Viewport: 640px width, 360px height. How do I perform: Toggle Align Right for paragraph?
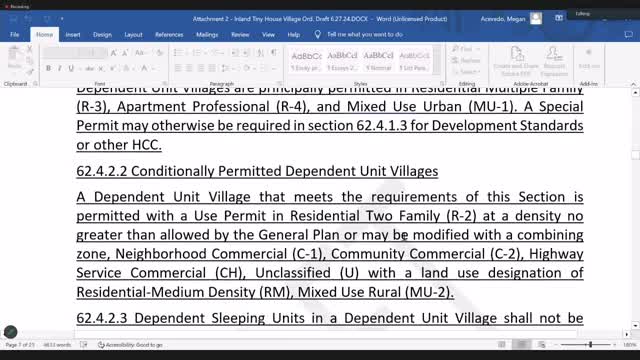point(200,68)
